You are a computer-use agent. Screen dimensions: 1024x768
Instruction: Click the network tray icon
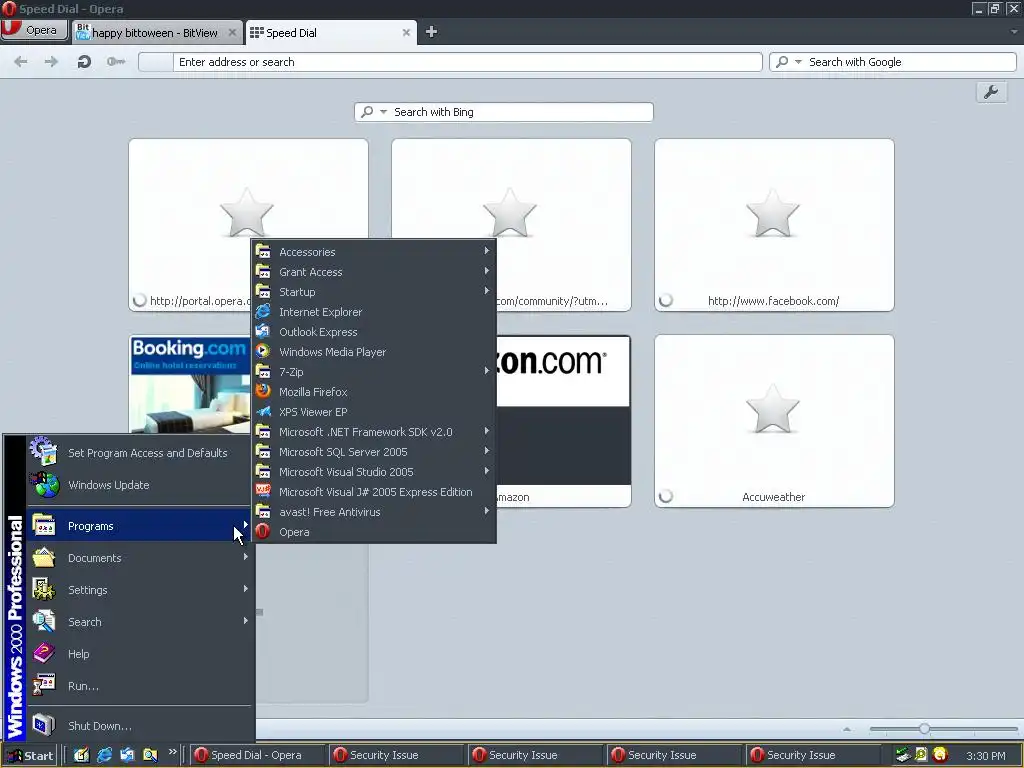pyautogui.click(x=903, y=755)
